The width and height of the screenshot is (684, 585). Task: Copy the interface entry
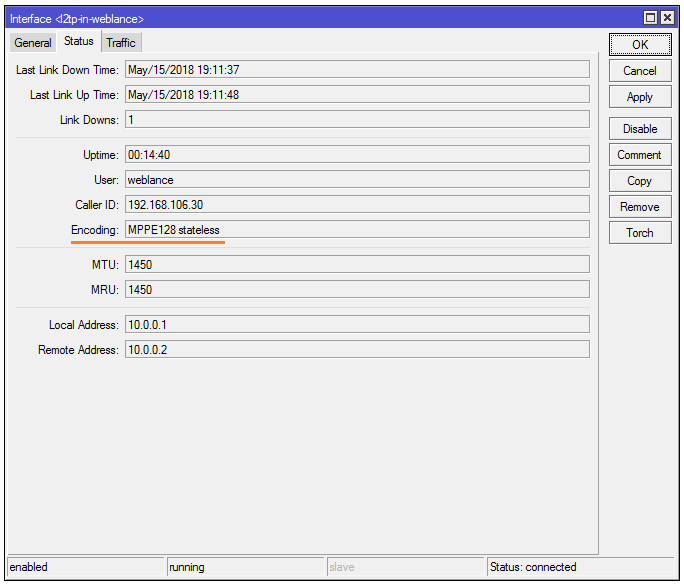tap(640, 181)
